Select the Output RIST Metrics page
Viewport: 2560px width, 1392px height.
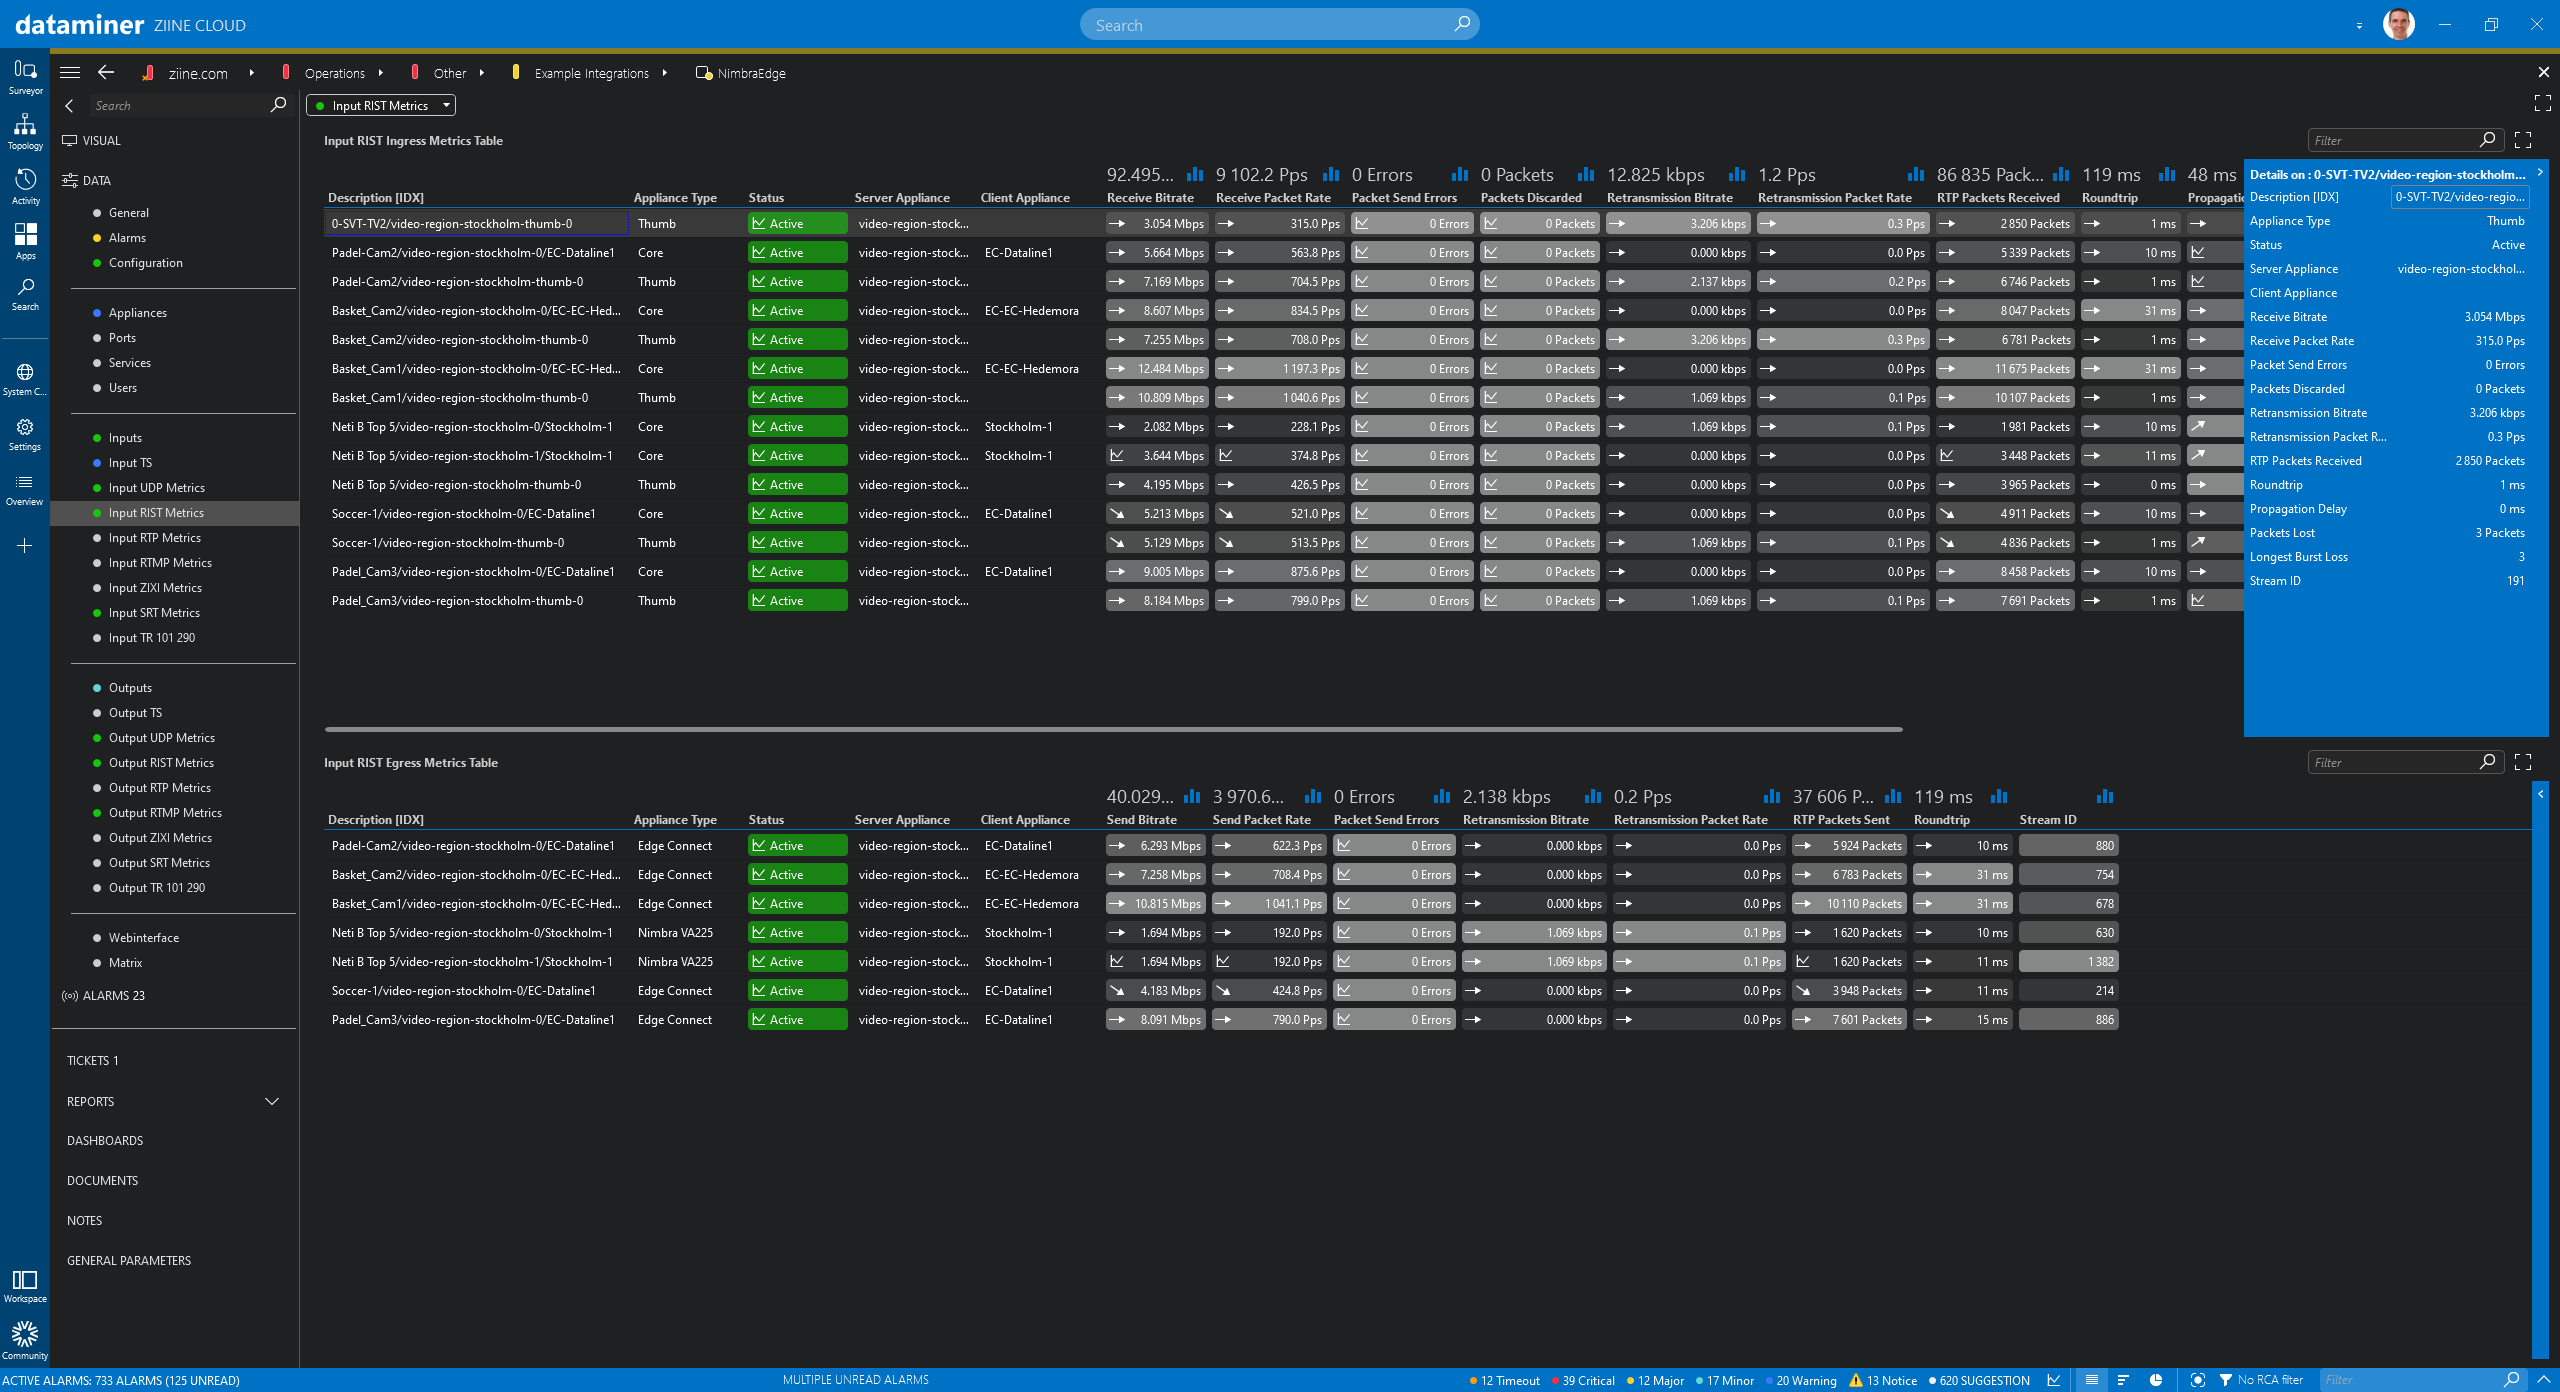coord(161,763)
